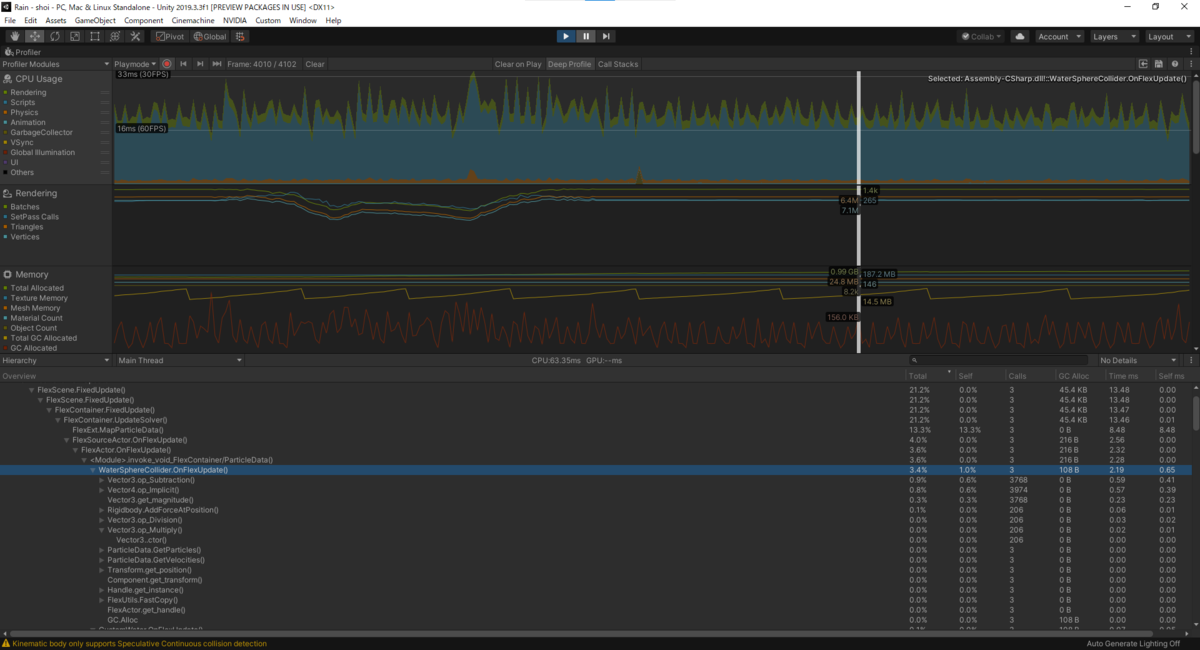
Task: Open Layers dropdown
Action: (1113, 36)
